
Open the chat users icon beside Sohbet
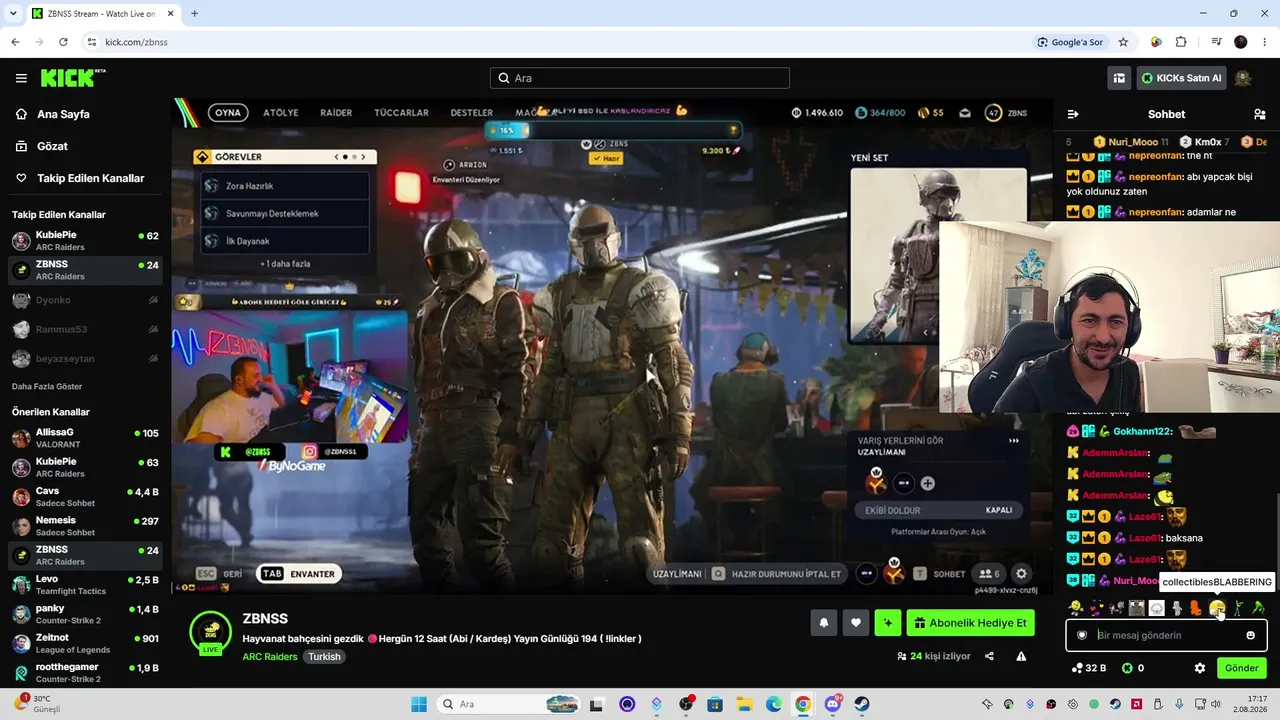point(1260,114)
